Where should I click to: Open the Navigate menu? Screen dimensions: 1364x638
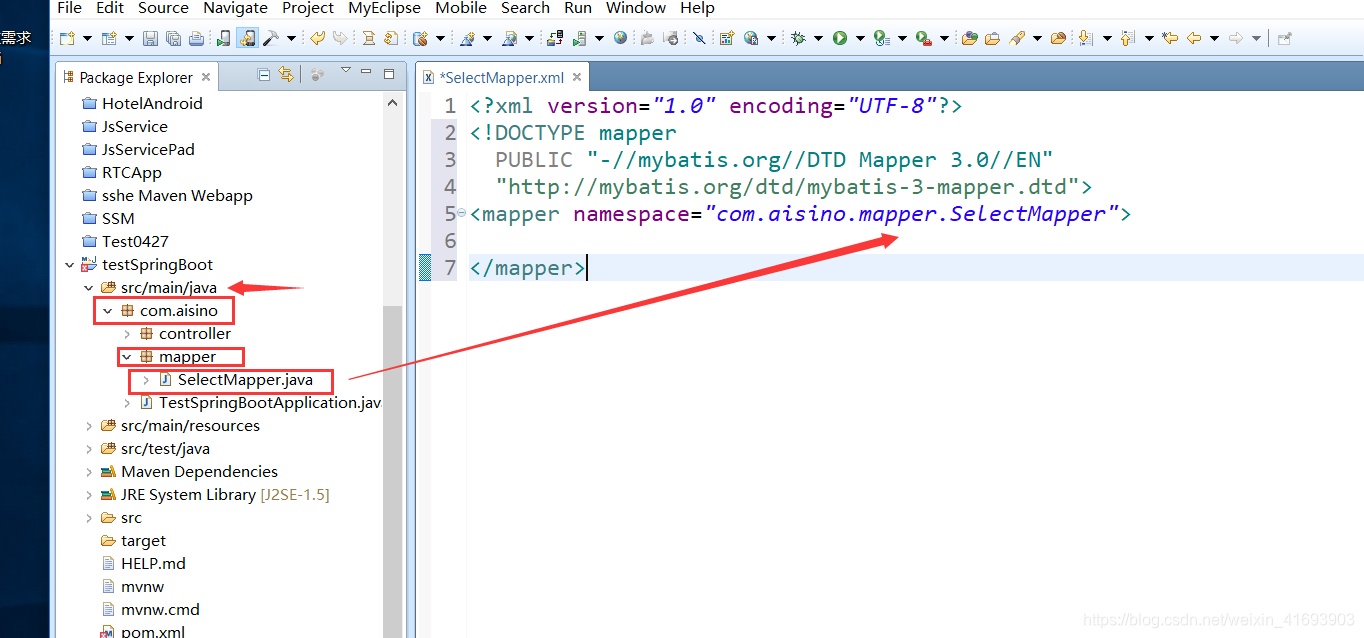pyautogui.click(x=235, y=8)
